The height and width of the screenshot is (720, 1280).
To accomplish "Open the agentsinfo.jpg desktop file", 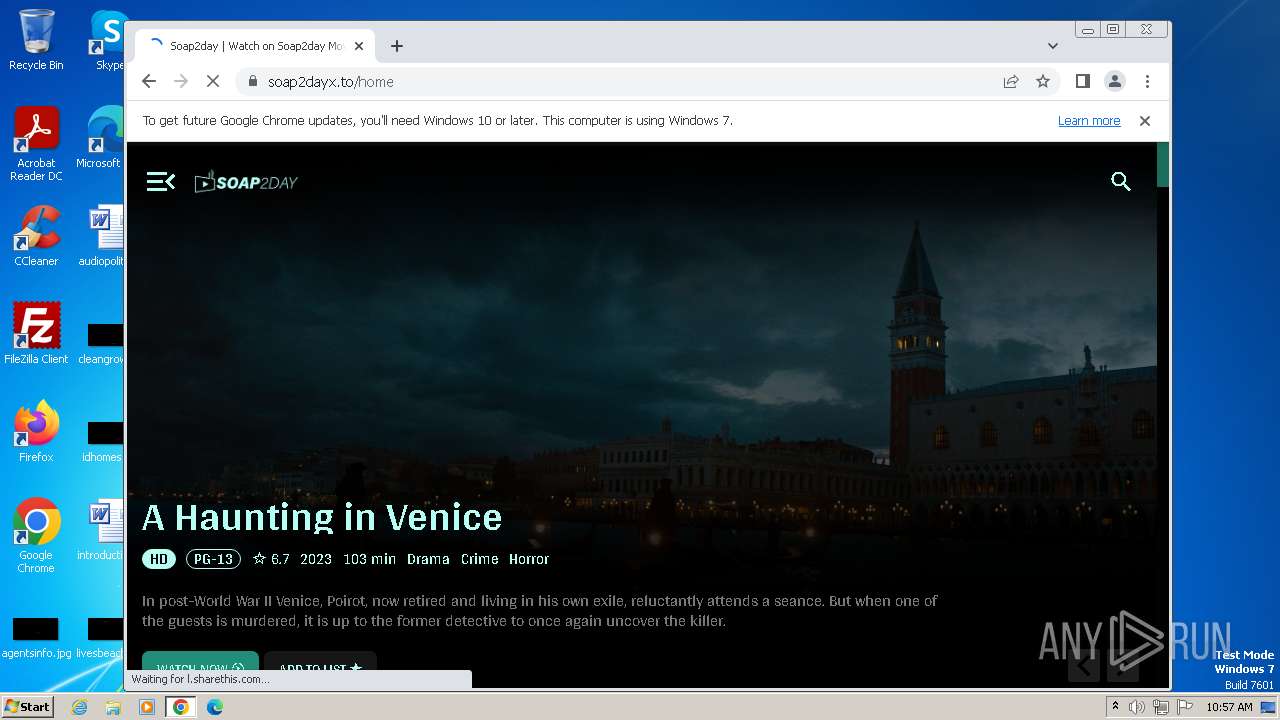I will 36,639.
